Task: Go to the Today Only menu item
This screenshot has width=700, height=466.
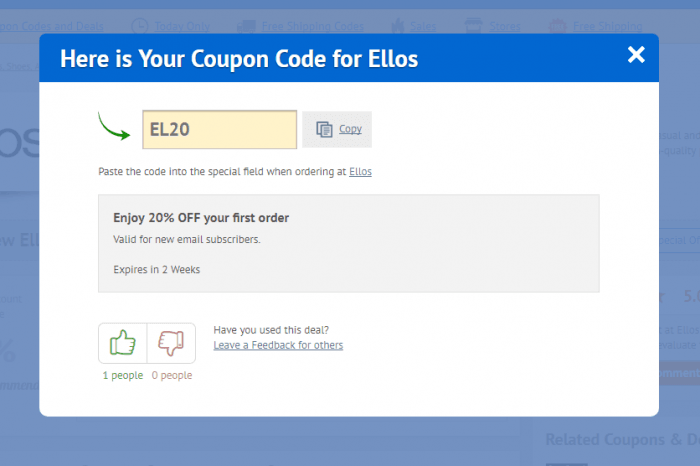Action: (182, 26)
